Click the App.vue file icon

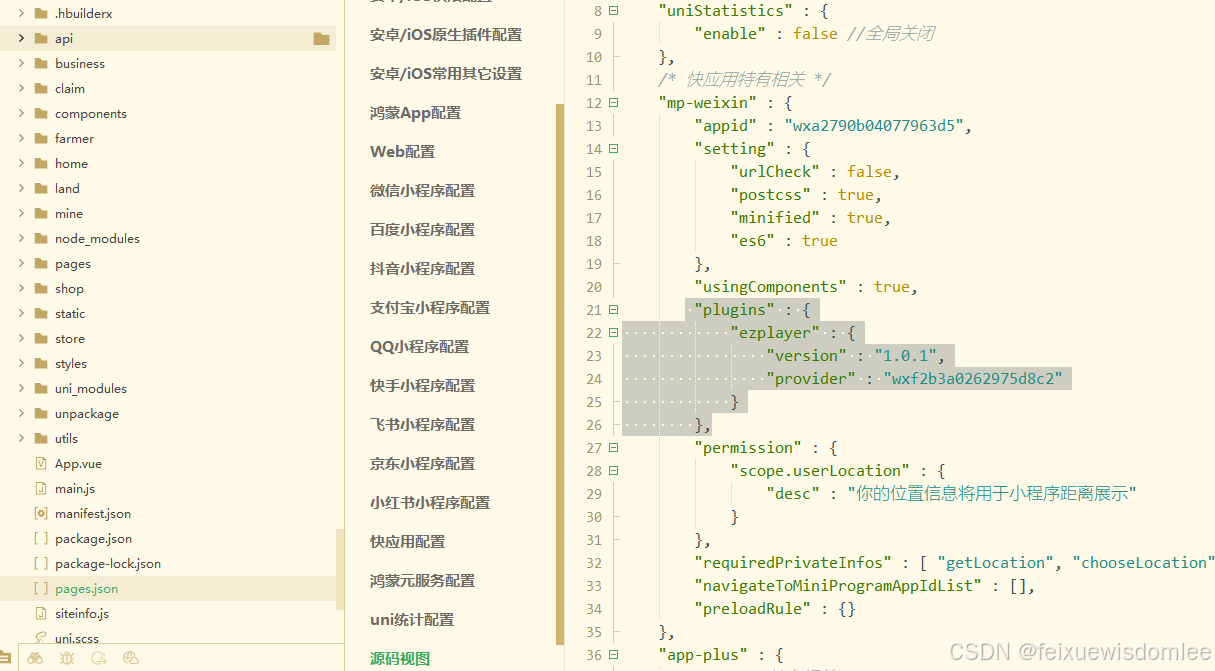point(41,464)
